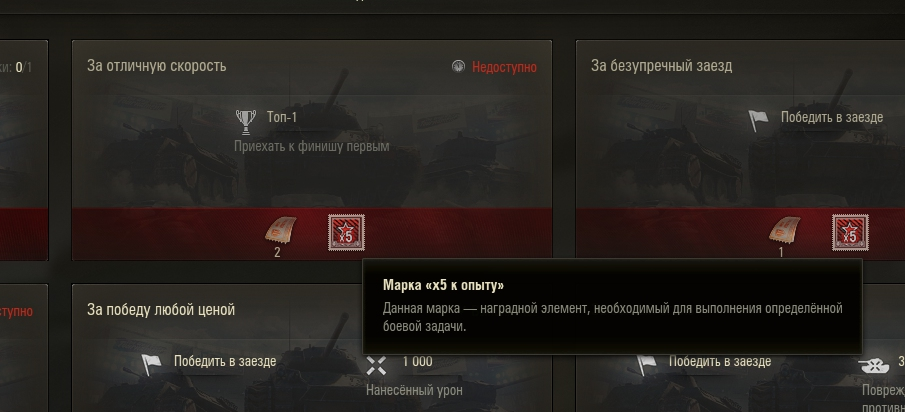Screen dimensions: 905x412
Task: Click the flag icon in За победу любой ценой
Action: (151, 365)
